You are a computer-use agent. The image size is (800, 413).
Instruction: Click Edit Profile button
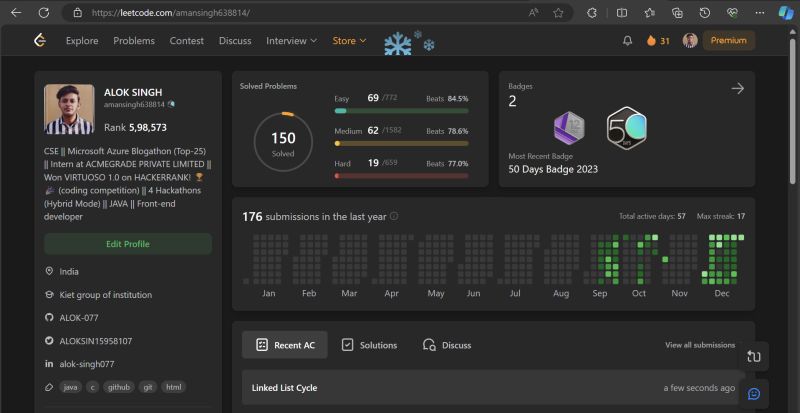(128, 244)
